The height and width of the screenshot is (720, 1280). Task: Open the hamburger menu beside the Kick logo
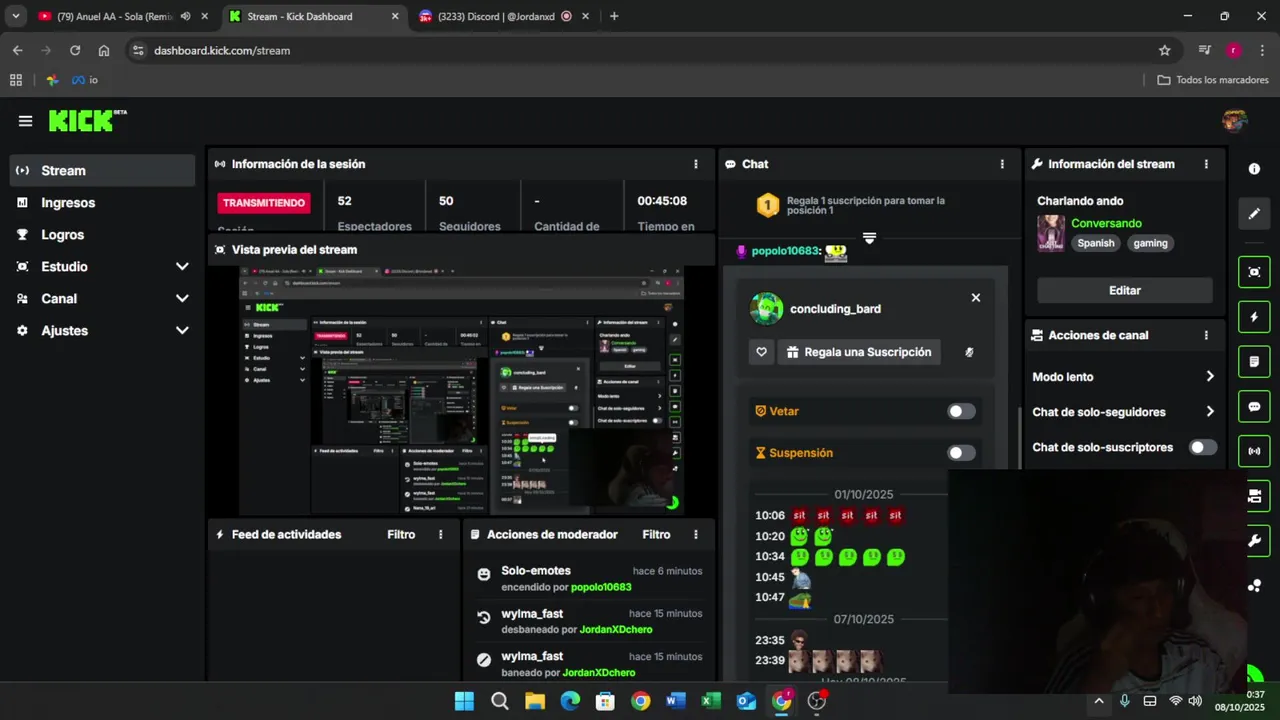[25, 121]
